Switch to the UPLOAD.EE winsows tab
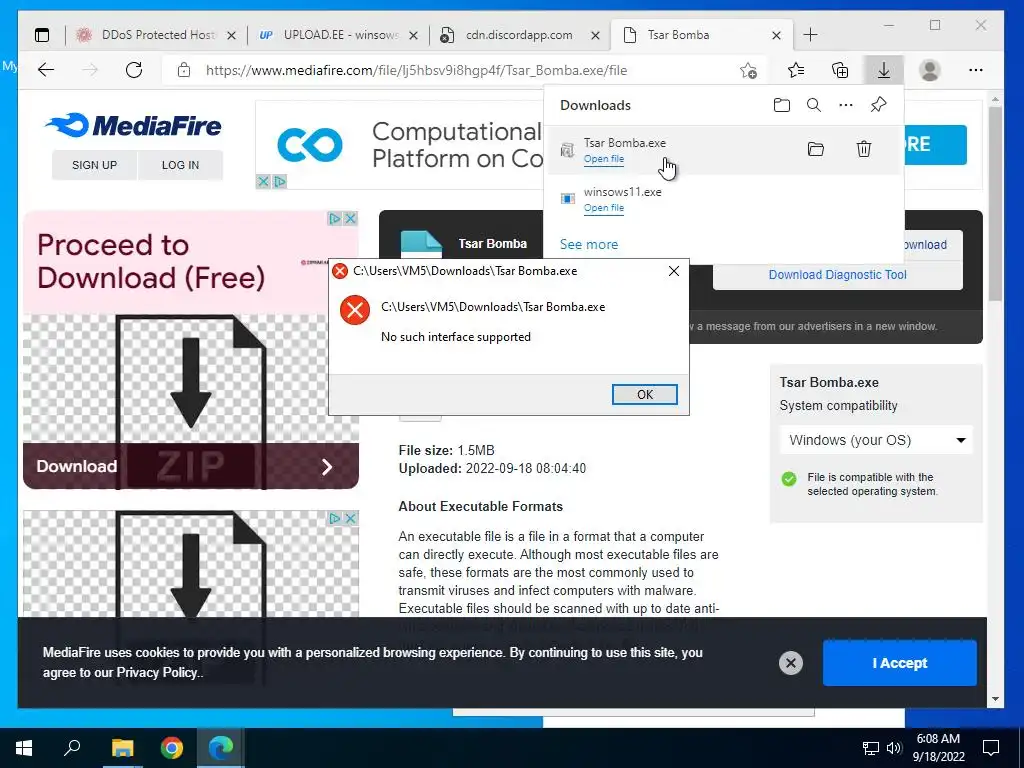The image size is (1024, 768). [338, 35]
